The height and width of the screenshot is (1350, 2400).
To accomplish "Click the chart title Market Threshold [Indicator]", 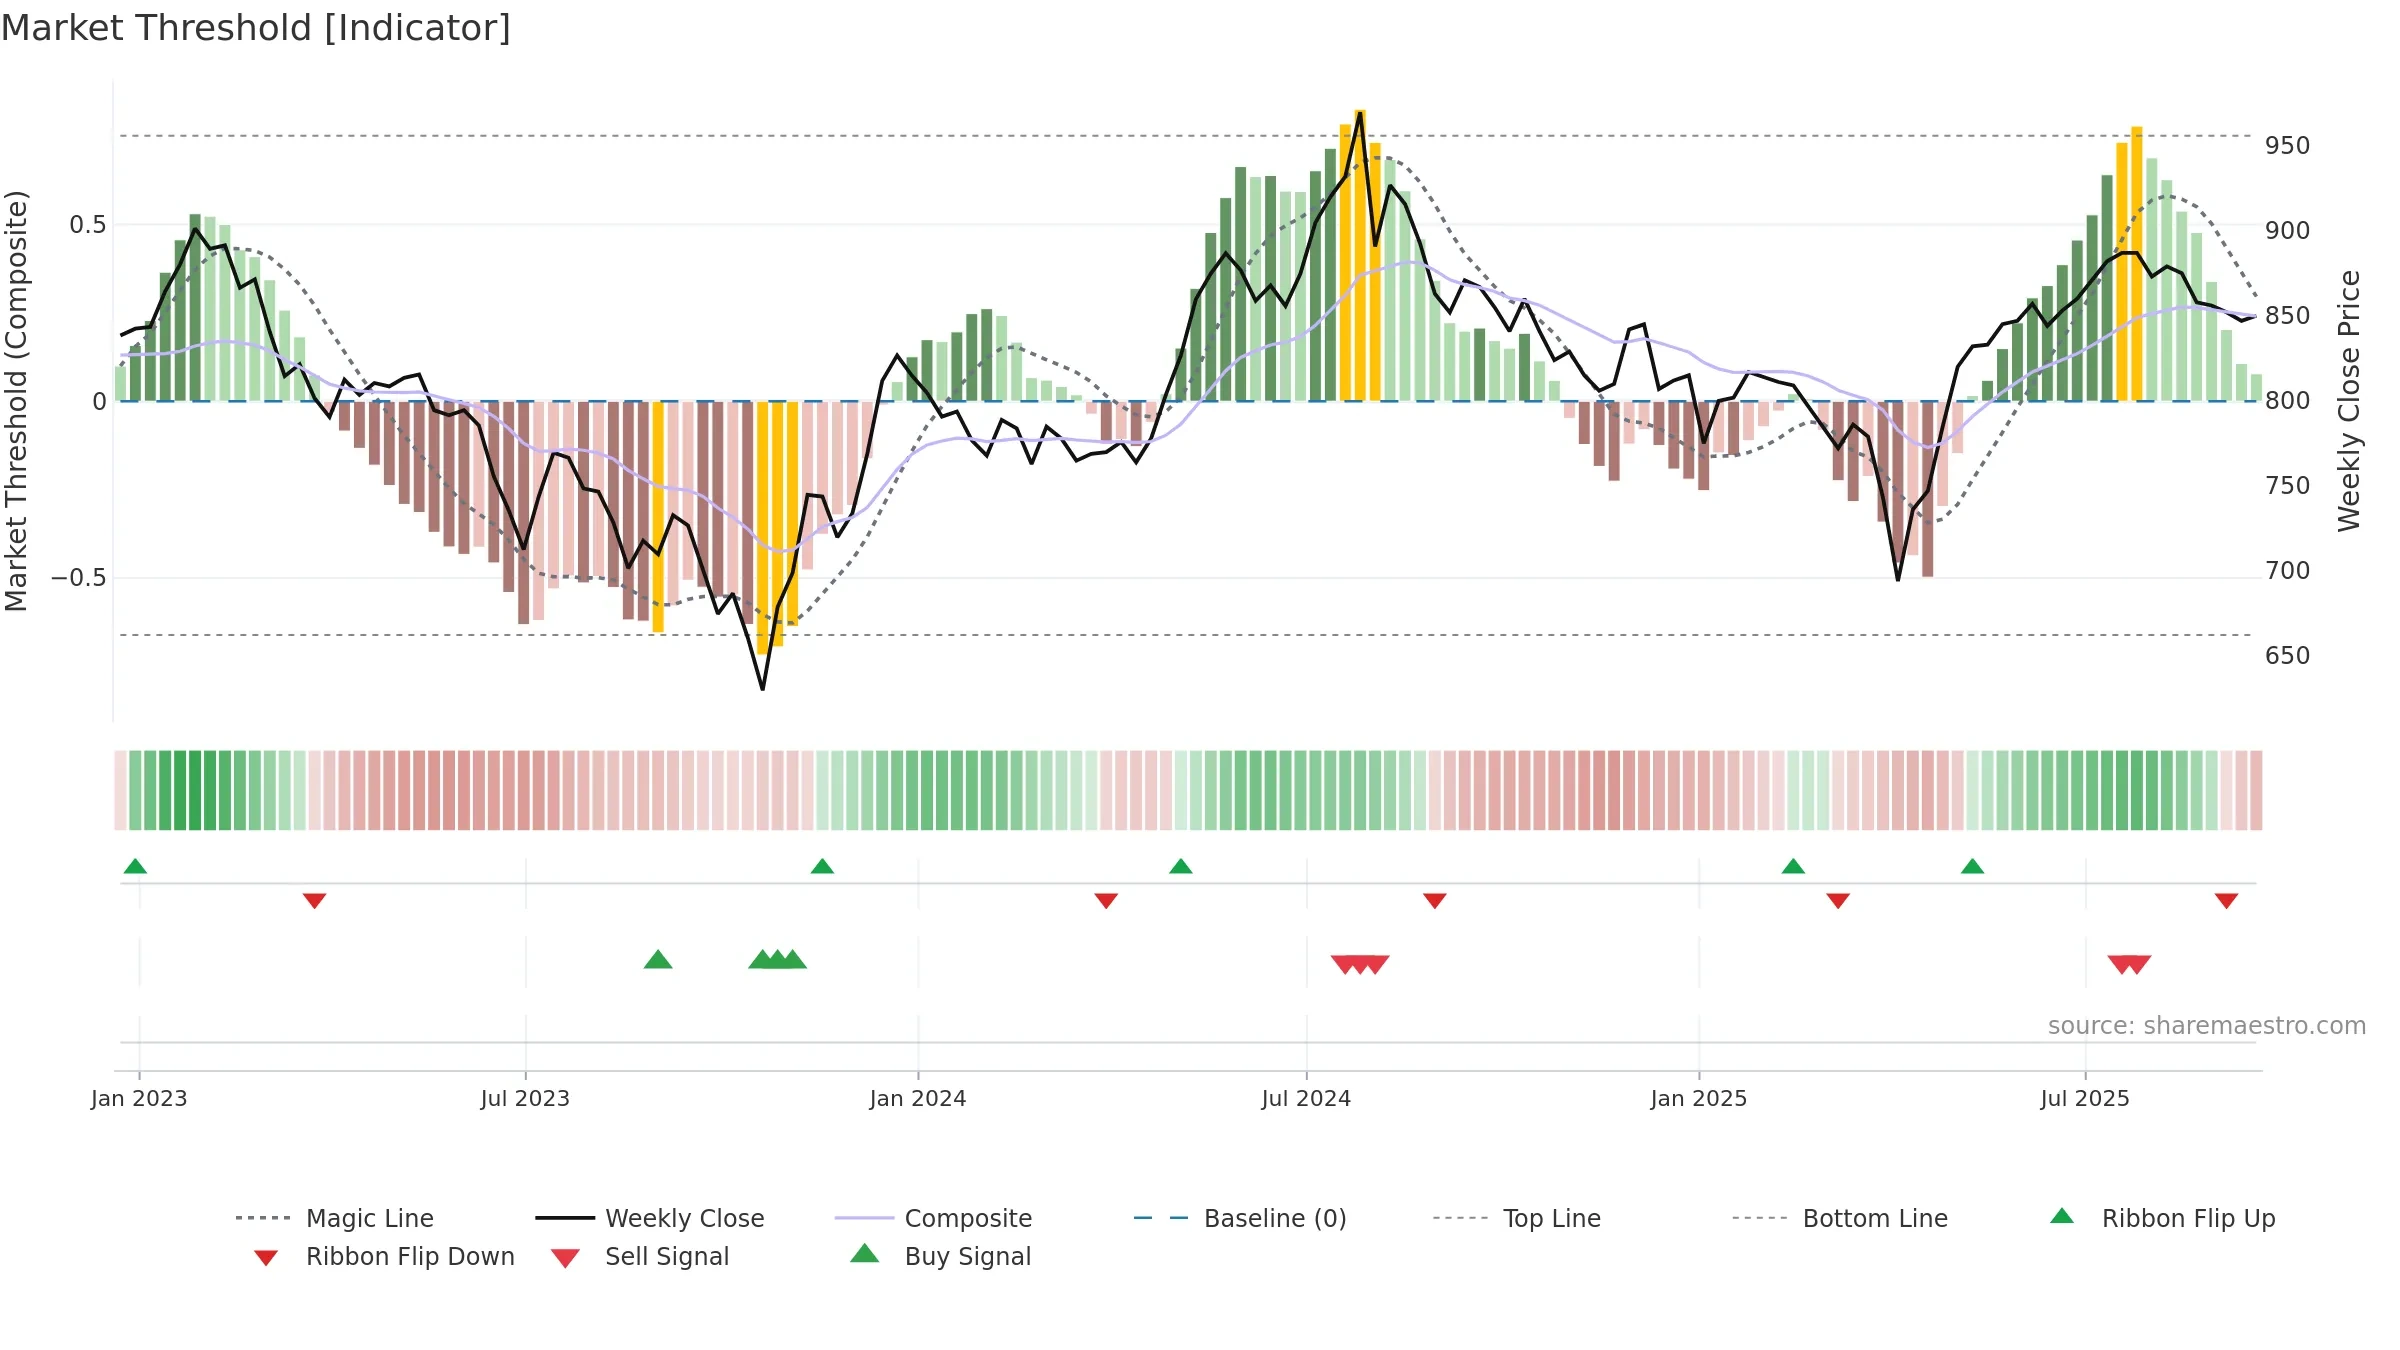I will coord(256,28).
